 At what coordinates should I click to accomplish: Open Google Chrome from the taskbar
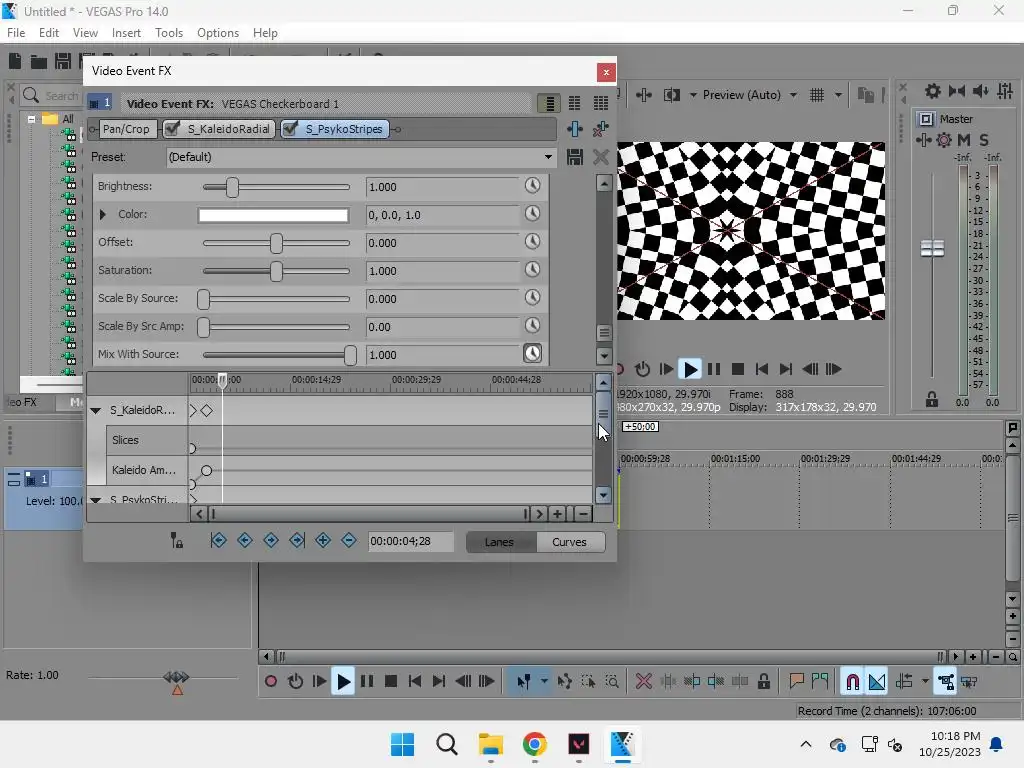pyautogui.click(x=534, y=744)
